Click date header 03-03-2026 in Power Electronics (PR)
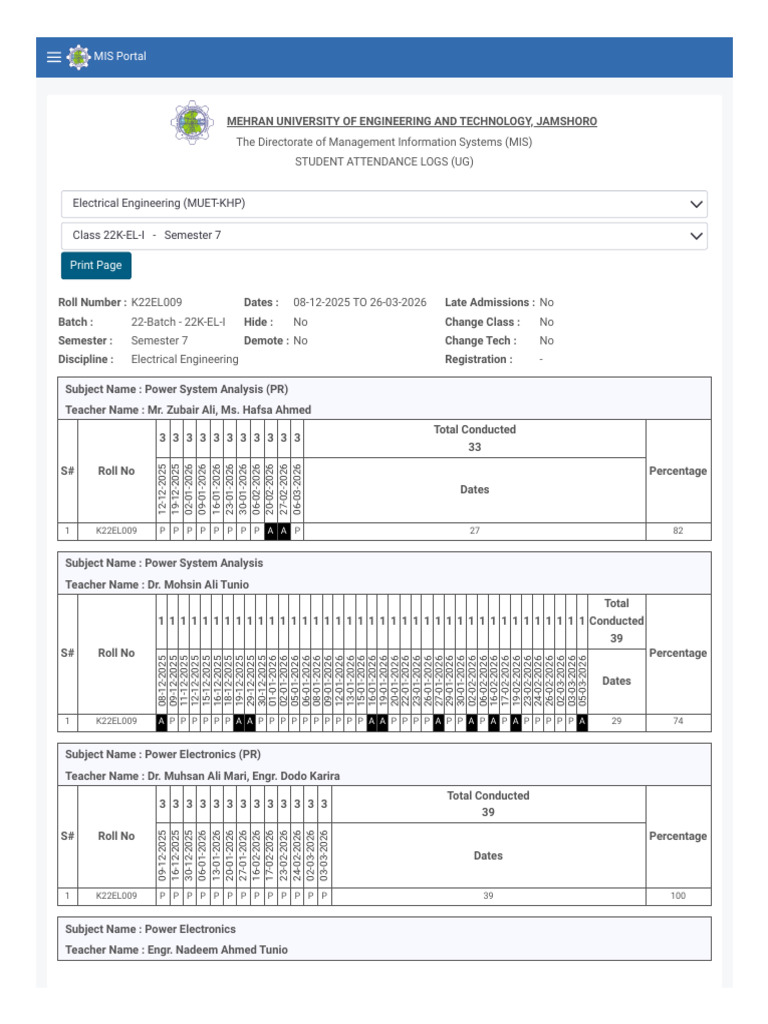 click(324, 856)
